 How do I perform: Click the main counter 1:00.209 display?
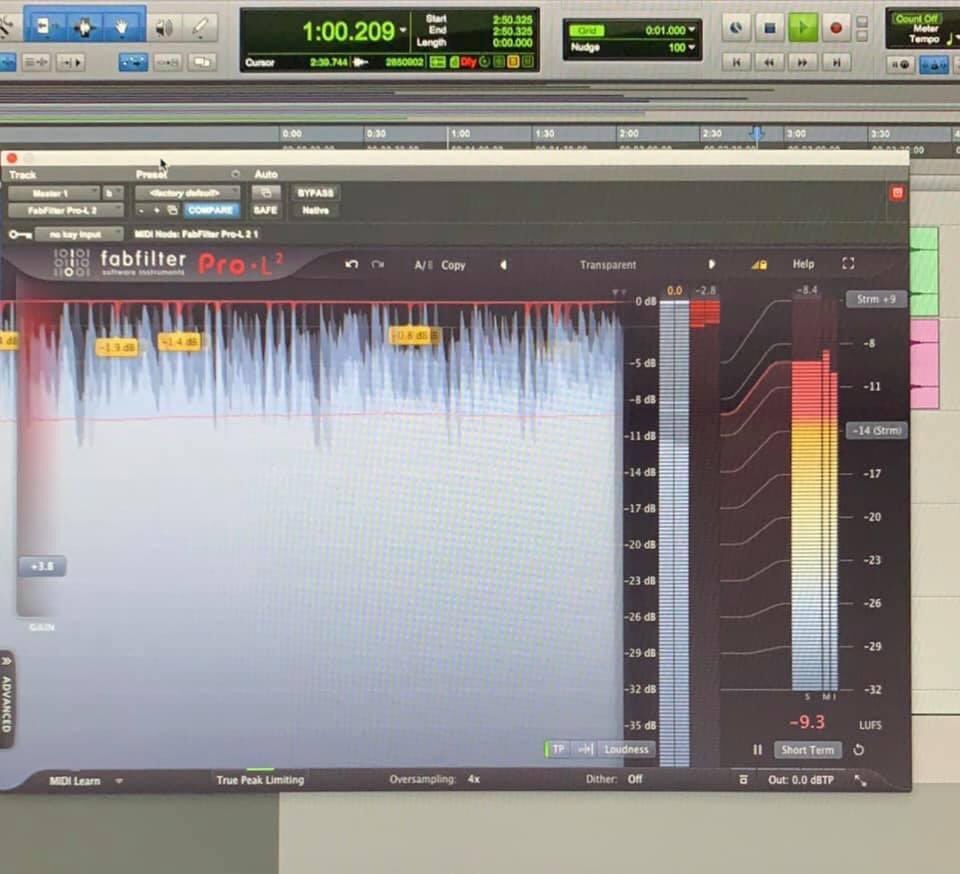tap(348, 31)
